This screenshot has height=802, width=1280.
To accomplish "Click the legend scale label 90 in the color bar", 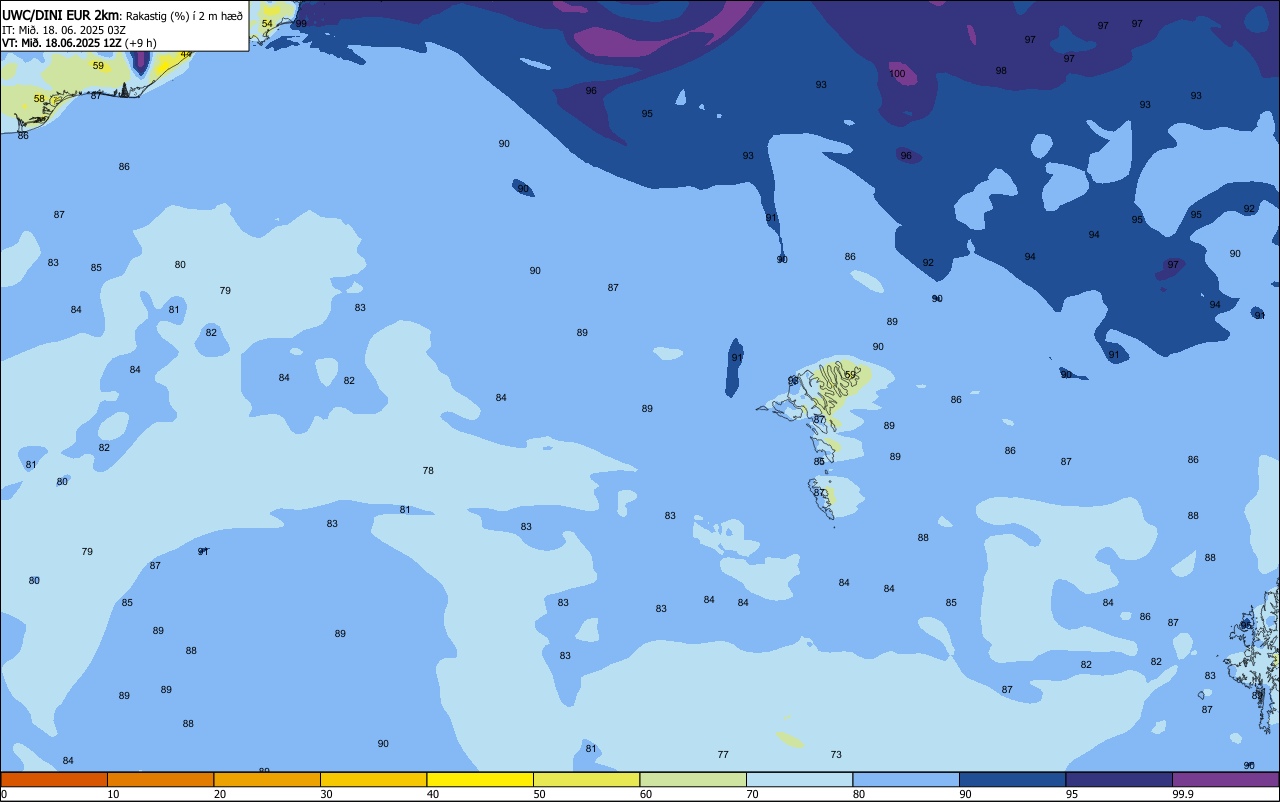I will [x=965, y=794].
